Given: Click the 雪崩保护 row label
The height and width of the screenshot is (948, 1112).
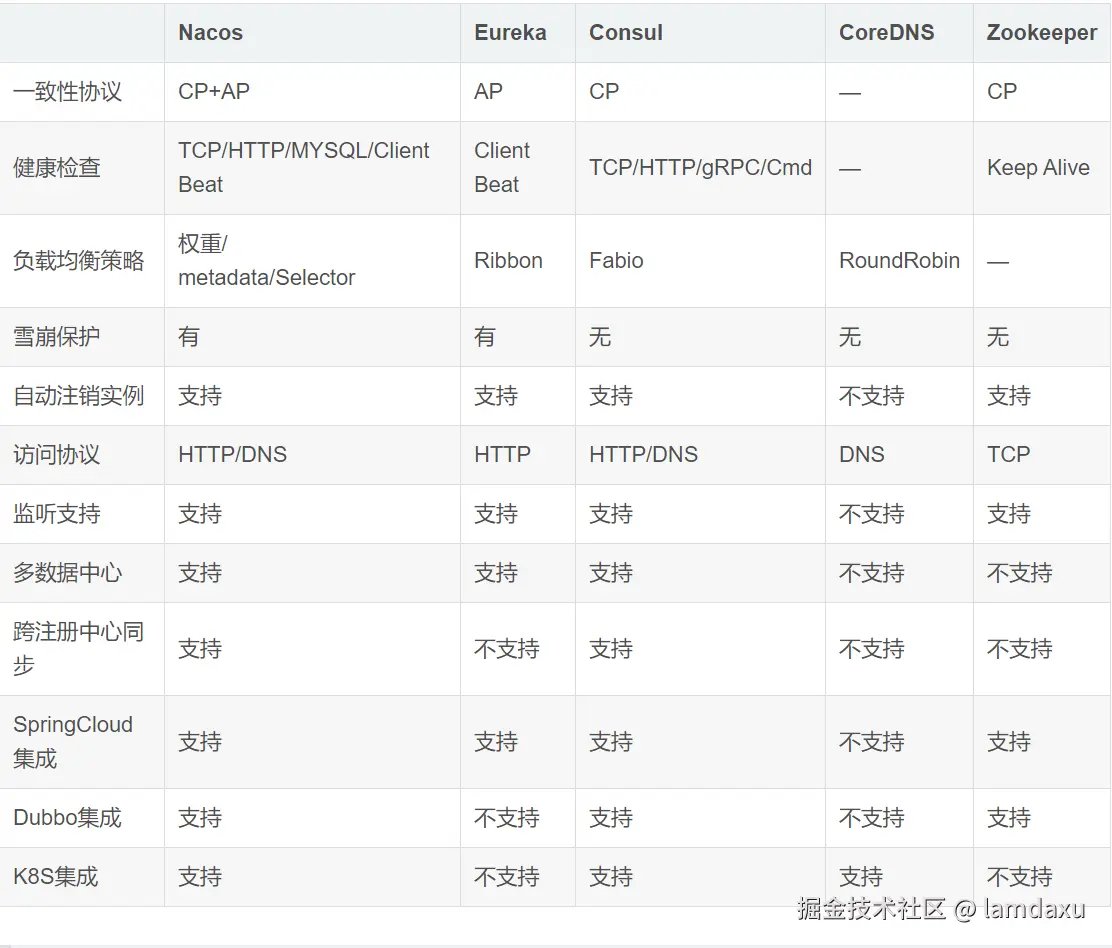Looking at the screenshot, I should (57, 337).
